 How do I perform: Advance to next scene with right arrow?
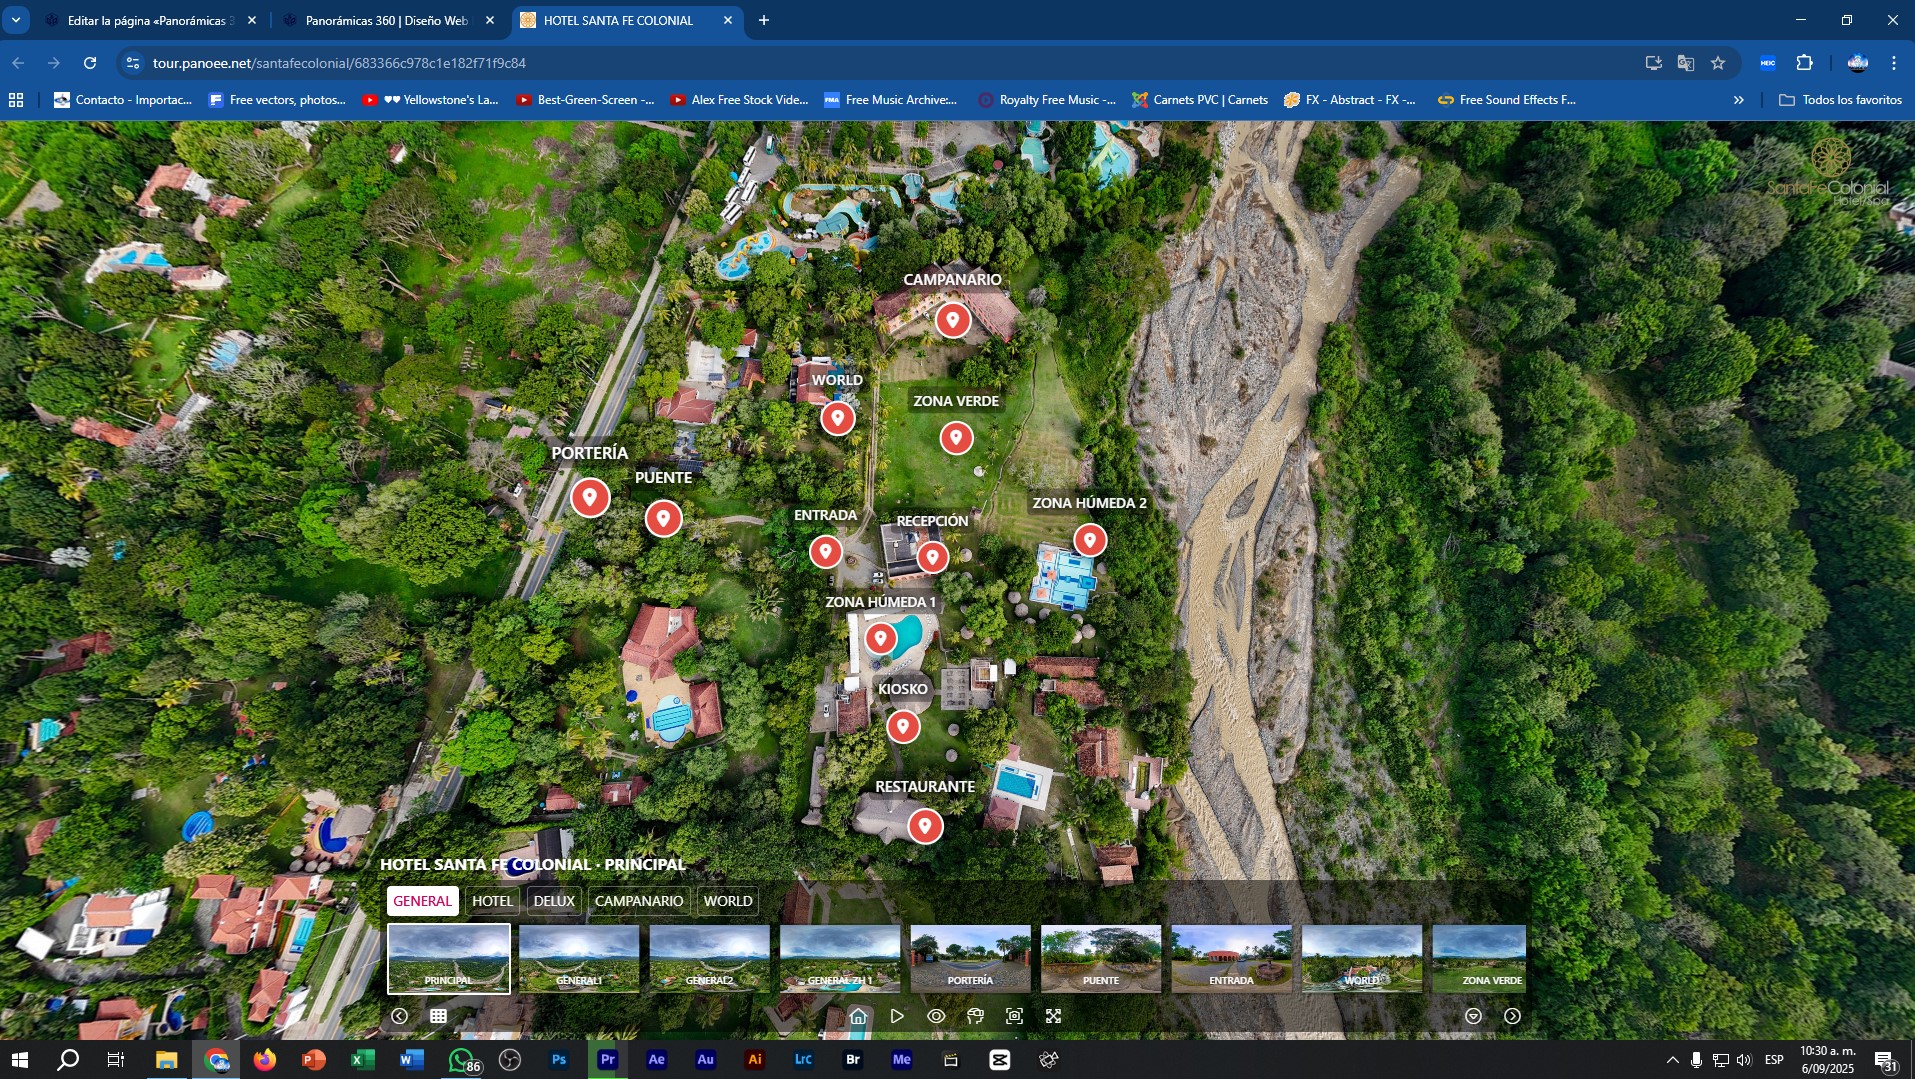coord(1512,1016)
